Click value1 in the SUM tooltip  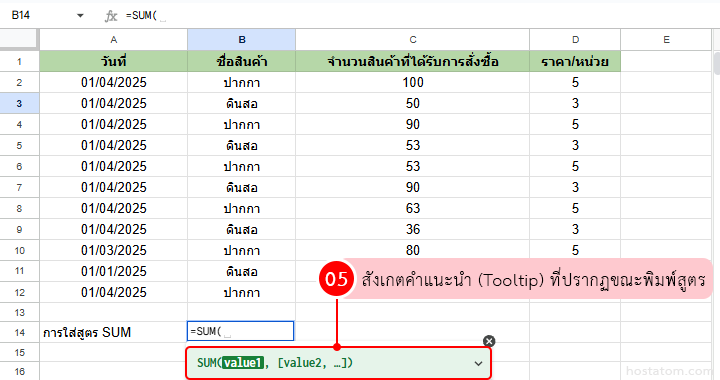pyautogui.click(x=243, y=363)
